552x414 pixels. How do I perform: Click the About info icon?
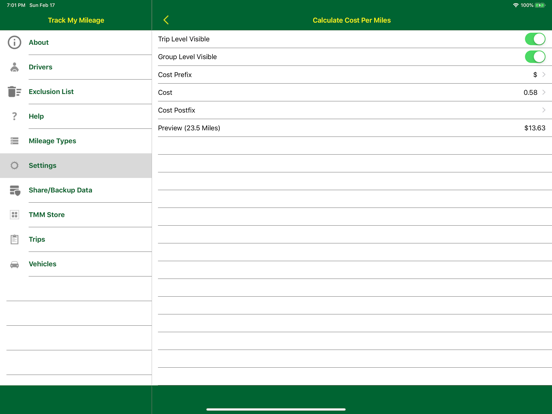click(14, 42)
